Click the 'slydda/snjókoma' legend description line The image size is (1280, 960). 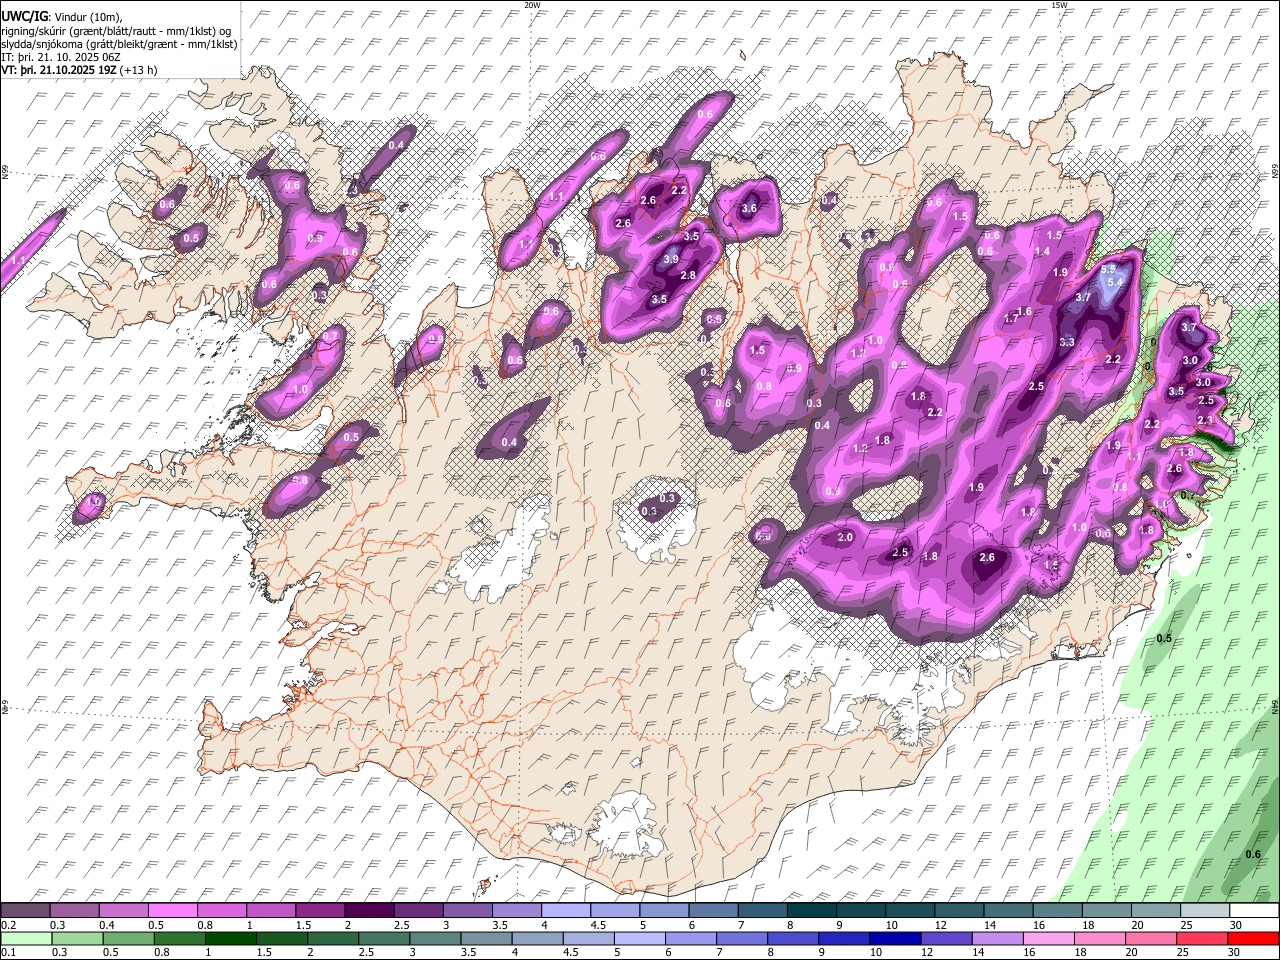[119, 44]
